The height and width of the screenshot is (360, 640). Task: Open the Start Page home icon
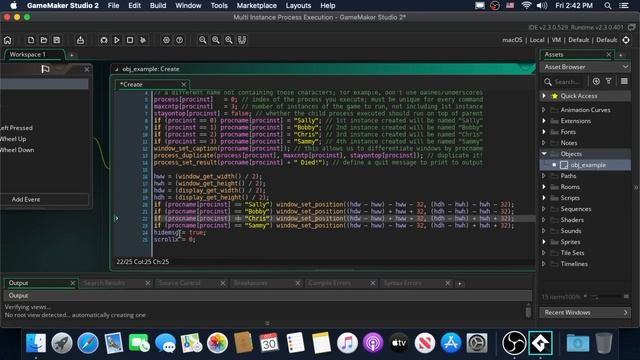click(x=7, y=40)
